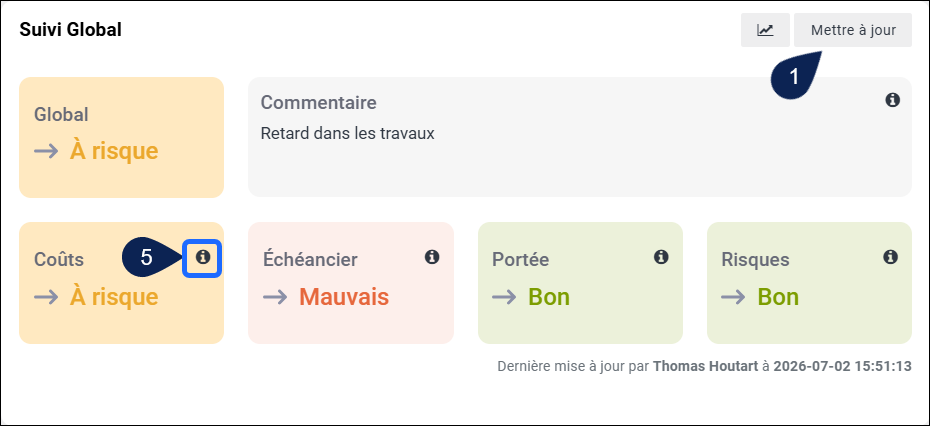The height and width of the screenshot is (426, 930).
Task: Click the arrow beside Global À risque
Action: click(46, 151)
